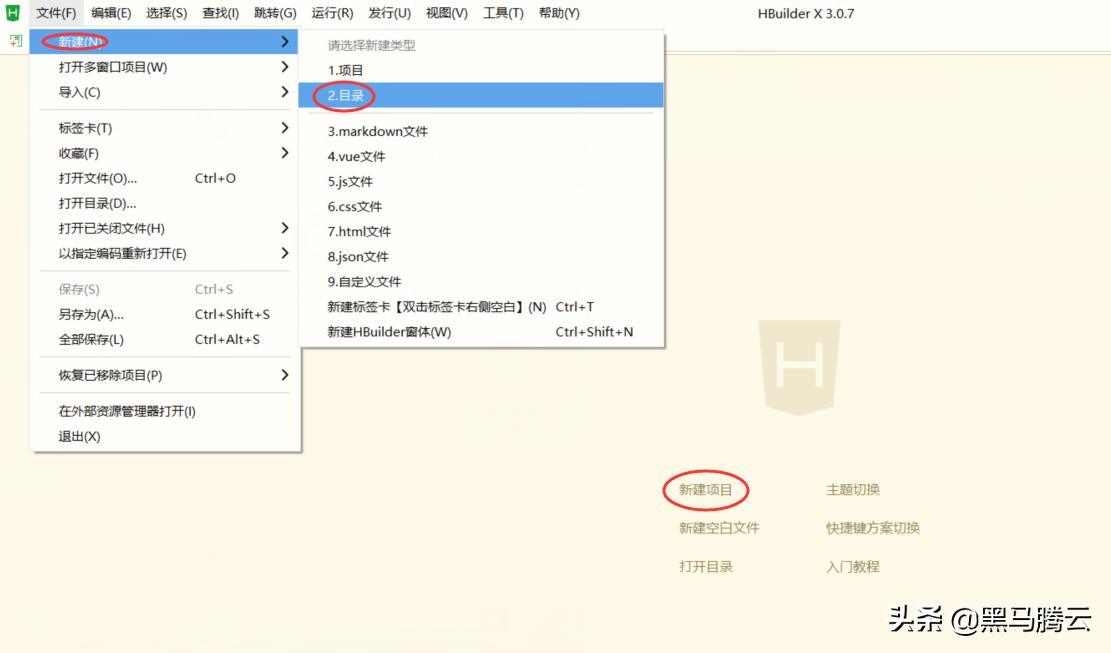Open the 编辑(E) menu
This screenshot has height=653, width=1111.
[x=111, y=13]
